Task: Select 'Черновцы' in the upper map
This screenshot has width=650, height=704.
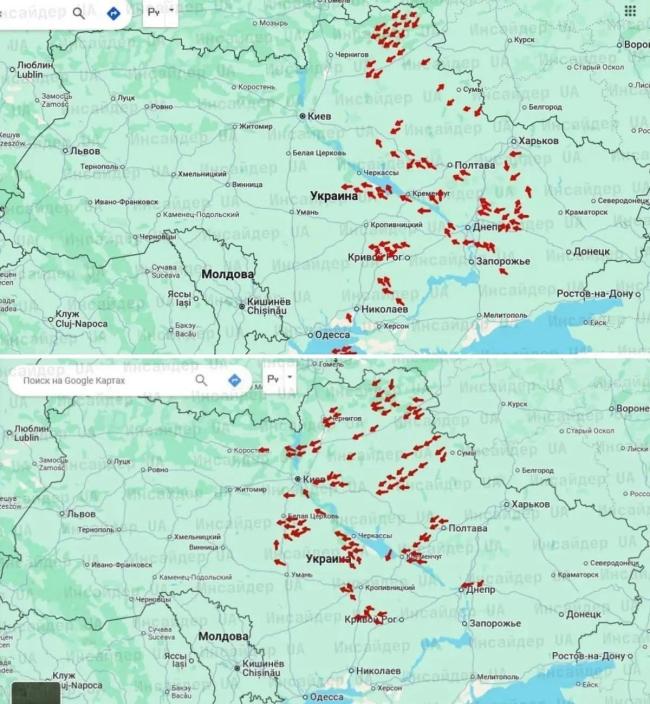Action: [158, 237]
